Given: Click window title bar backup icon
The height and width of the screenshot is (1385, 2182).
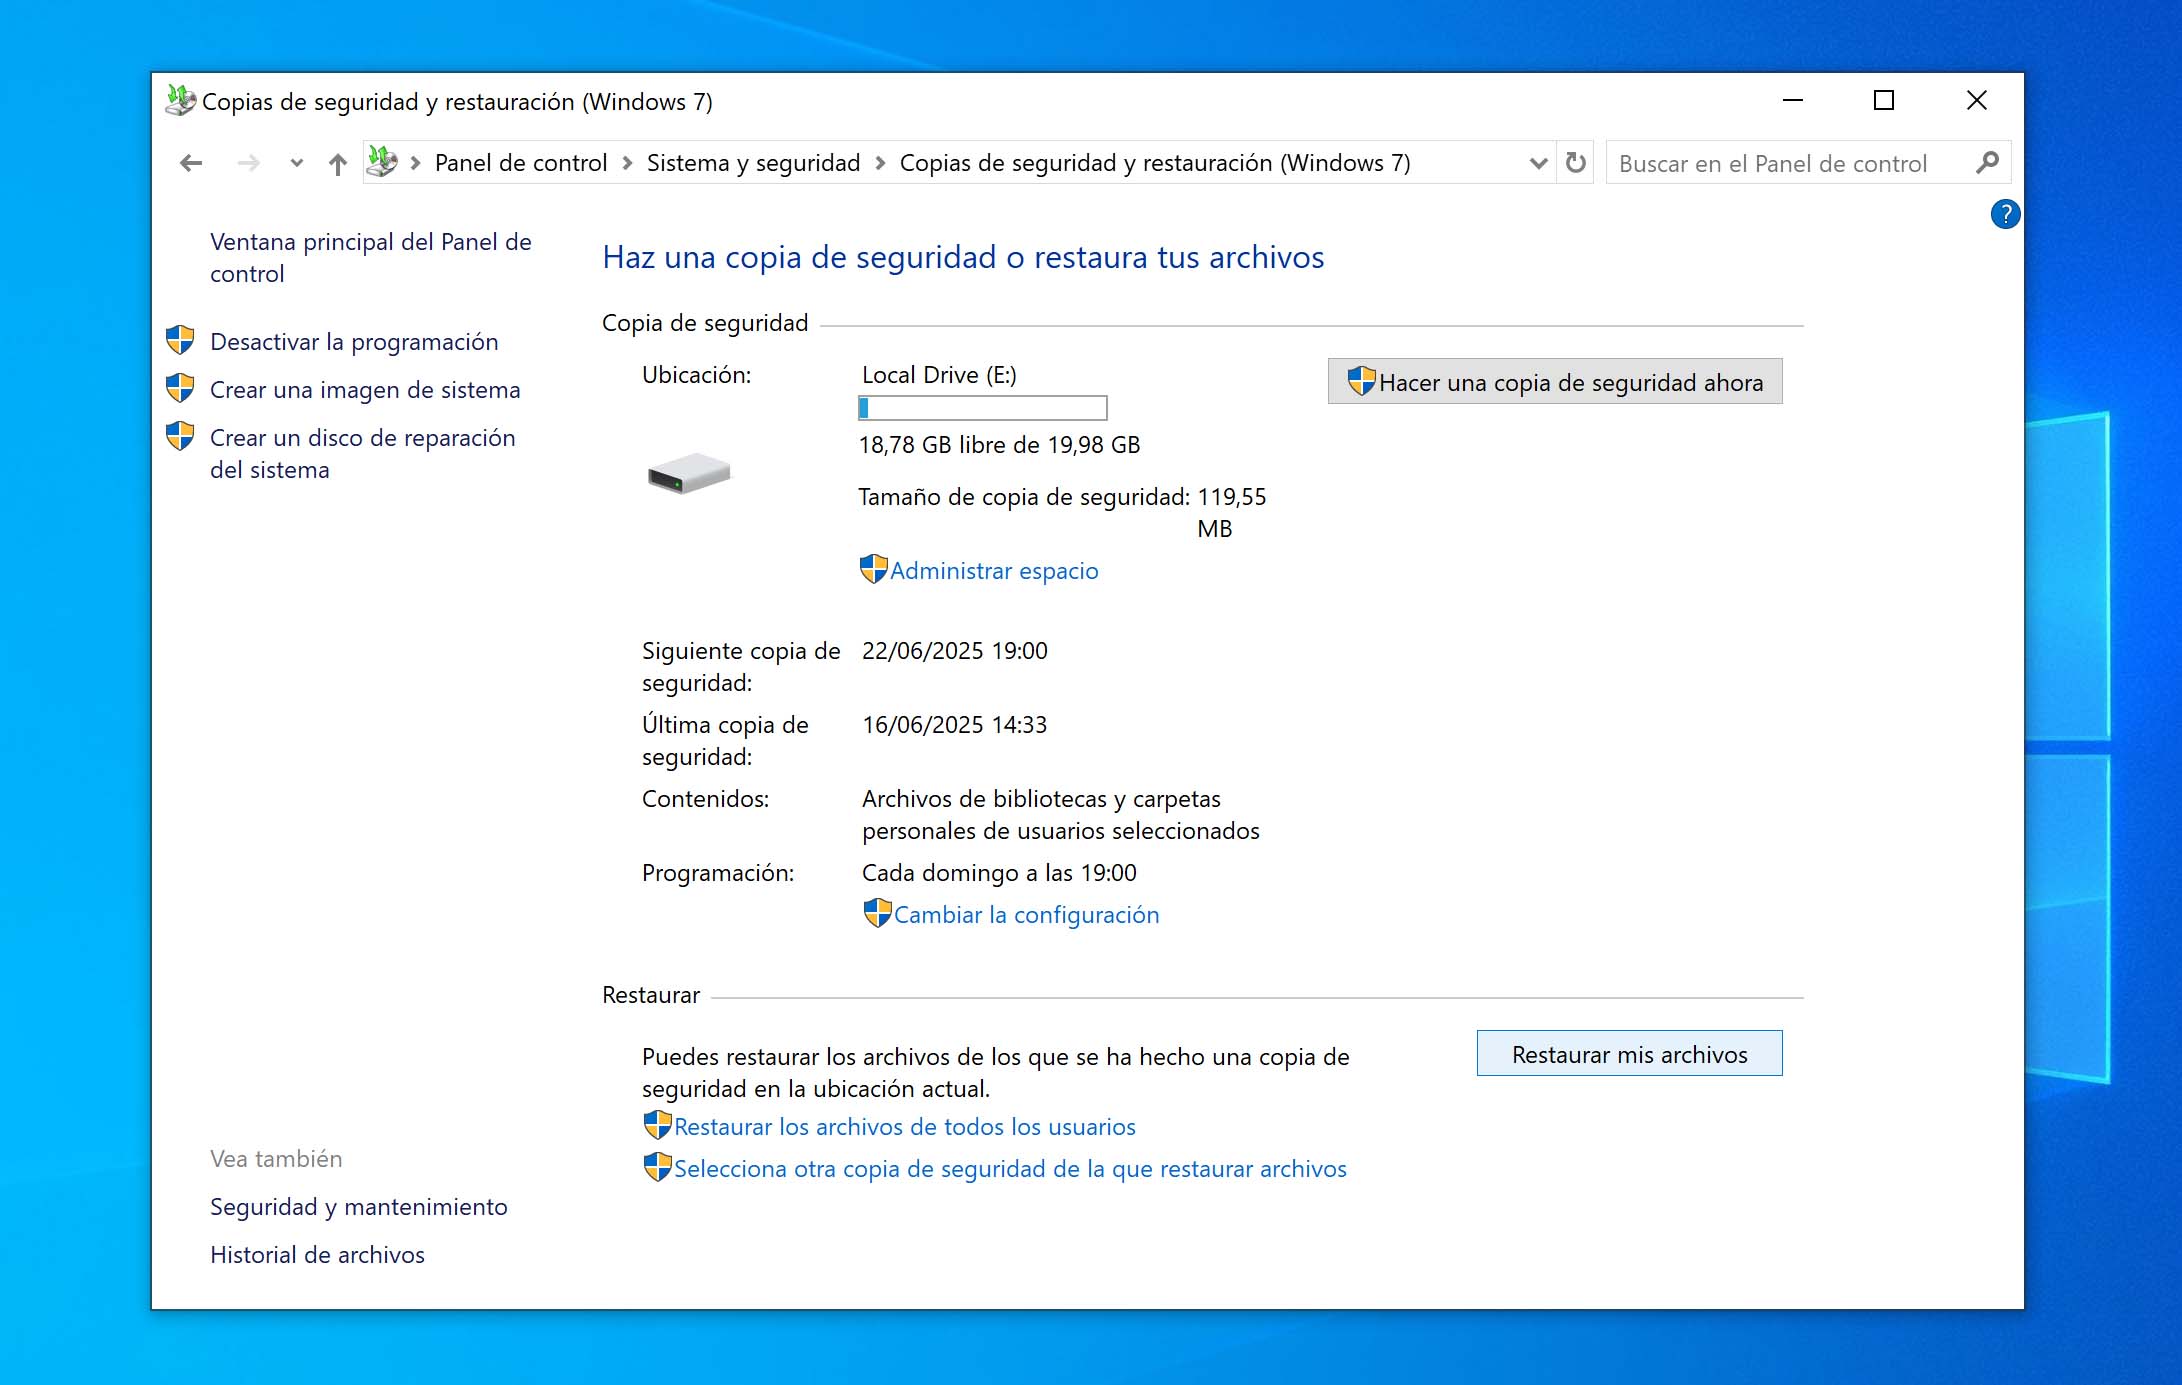Looking at the screenshot, I should point(181,100).
